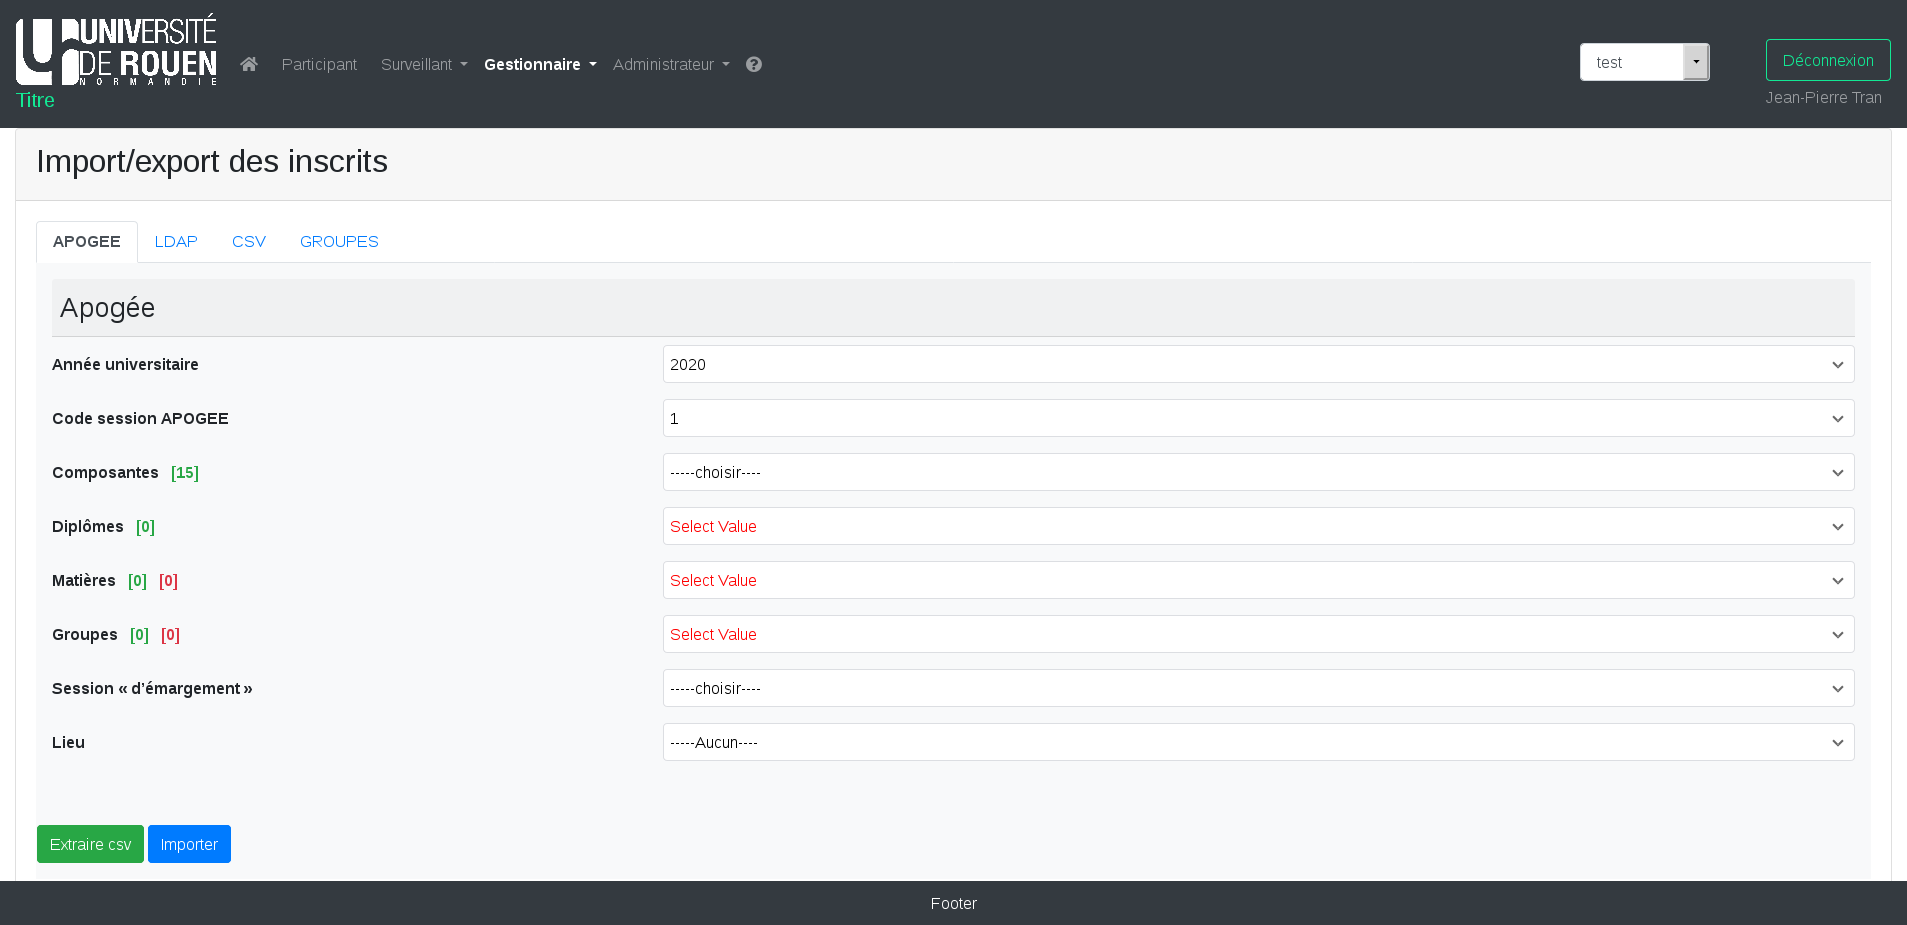
Task: Click the Extraire csv button
Action: tap(90, 844)
